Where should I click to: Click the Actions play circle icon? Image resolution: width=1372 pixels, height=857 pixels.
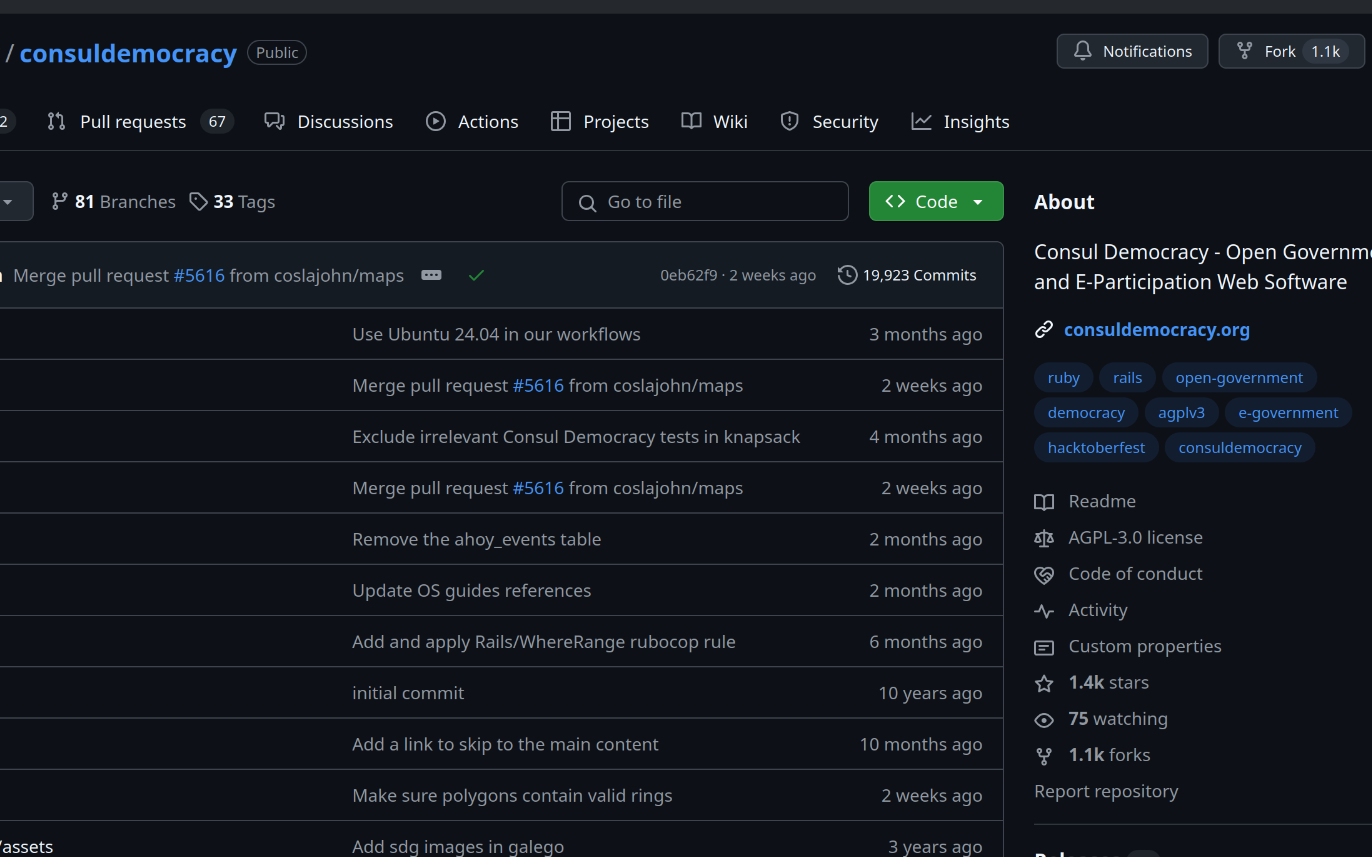coord(436,121)
